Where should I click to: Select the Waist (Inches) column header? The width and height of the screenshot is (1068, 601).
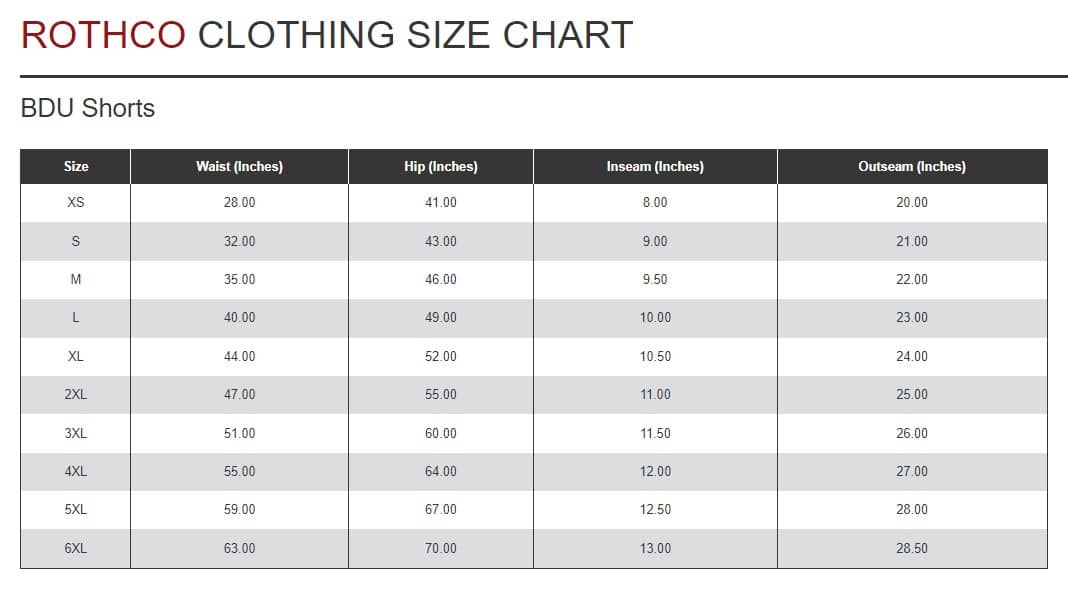[x=239, y=167]
